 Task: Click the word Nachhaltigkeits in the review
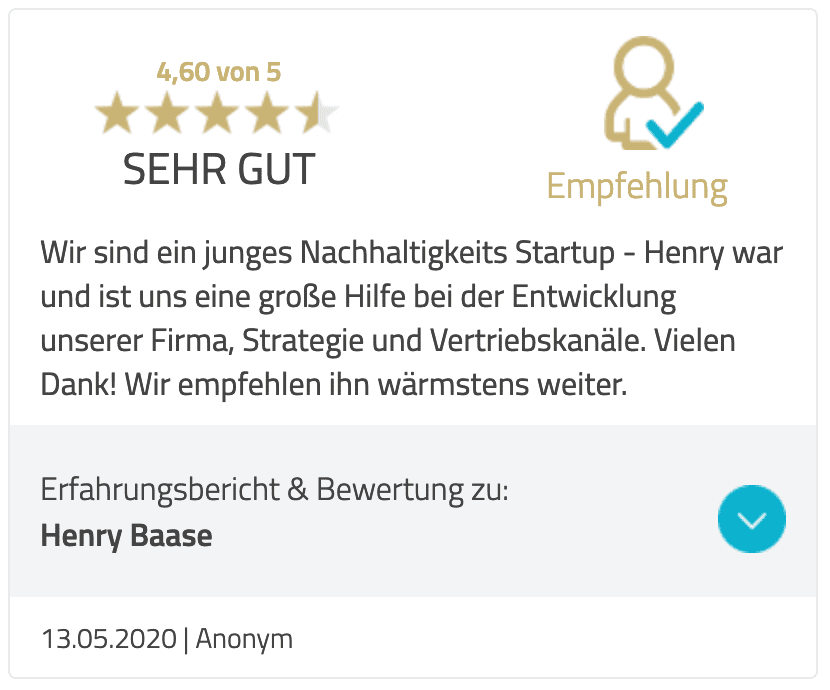pyautogui.click(x=404, y=252)
